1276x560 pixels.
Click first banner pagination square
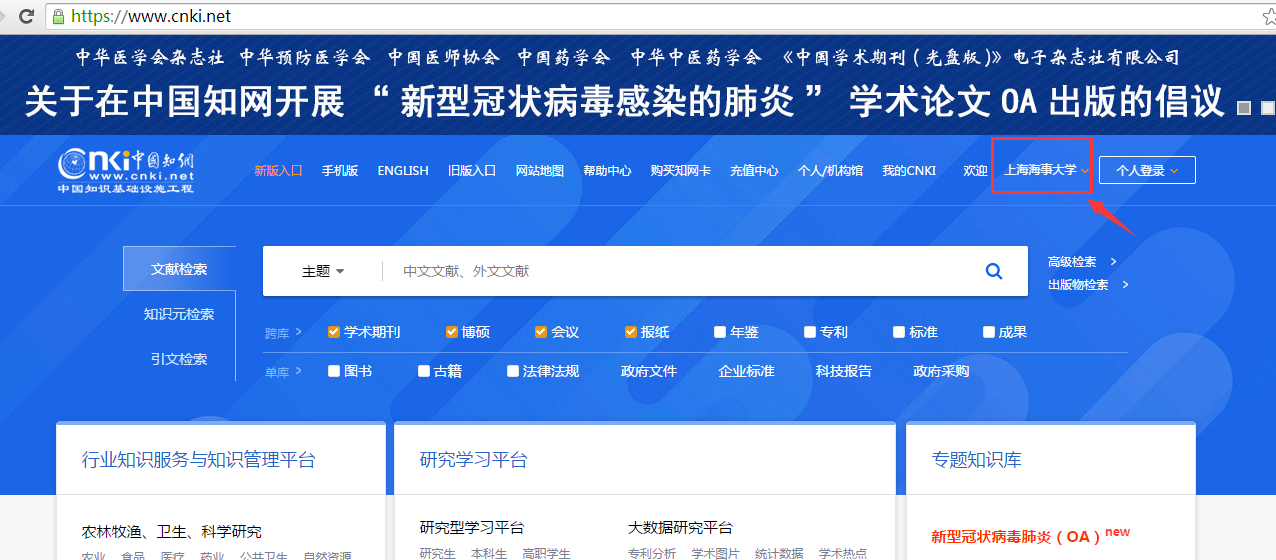point(1245,107)
